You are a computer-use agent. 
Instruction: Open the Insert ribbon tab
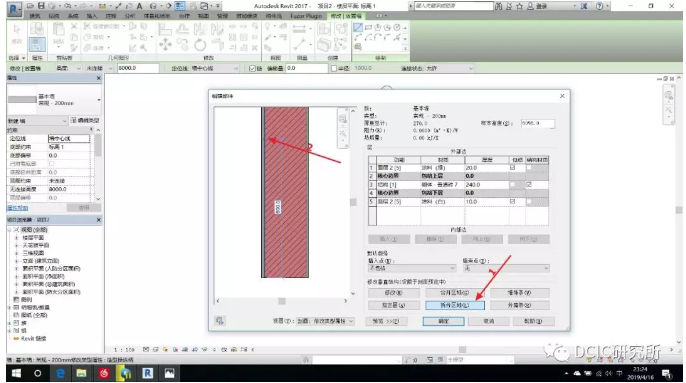click(91, 16)
